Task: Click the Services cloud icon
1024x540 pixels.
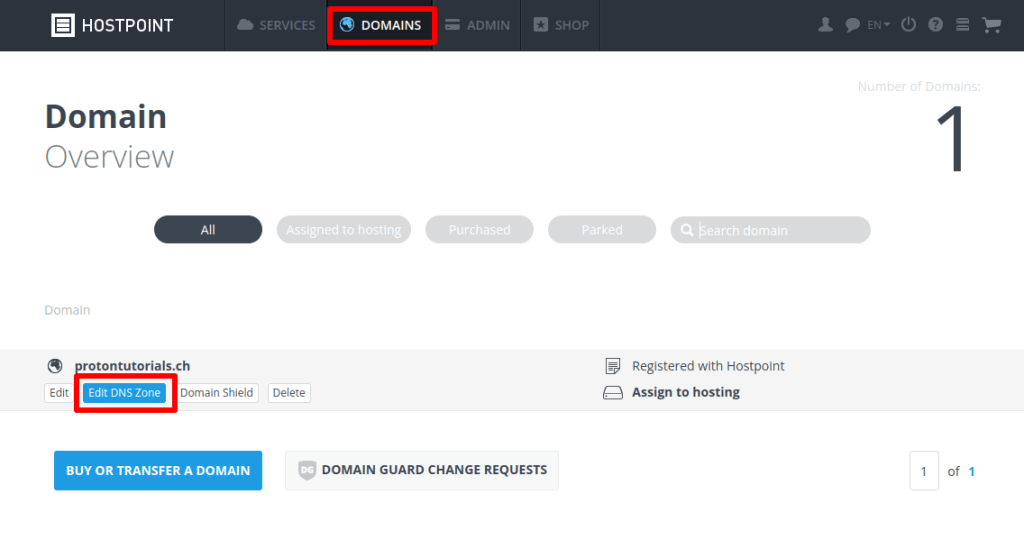Action: click(x=245, y=25)
